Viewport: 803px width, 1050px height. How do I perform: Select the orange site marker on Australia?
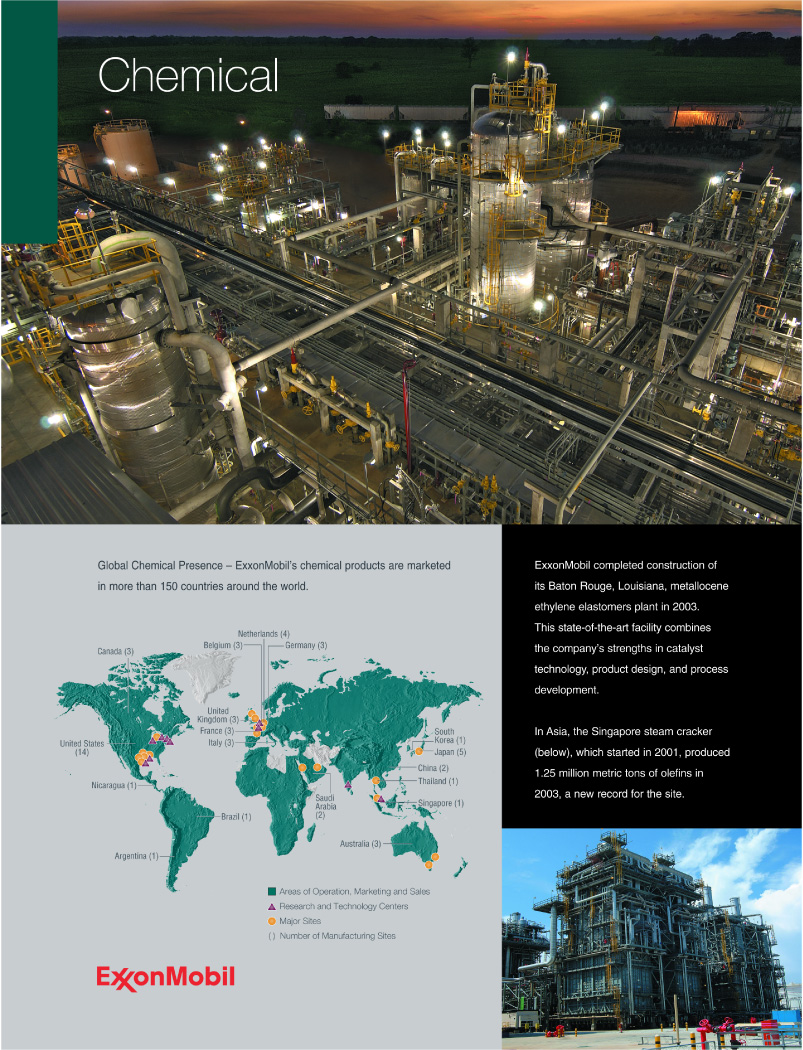tap(435, 857)
